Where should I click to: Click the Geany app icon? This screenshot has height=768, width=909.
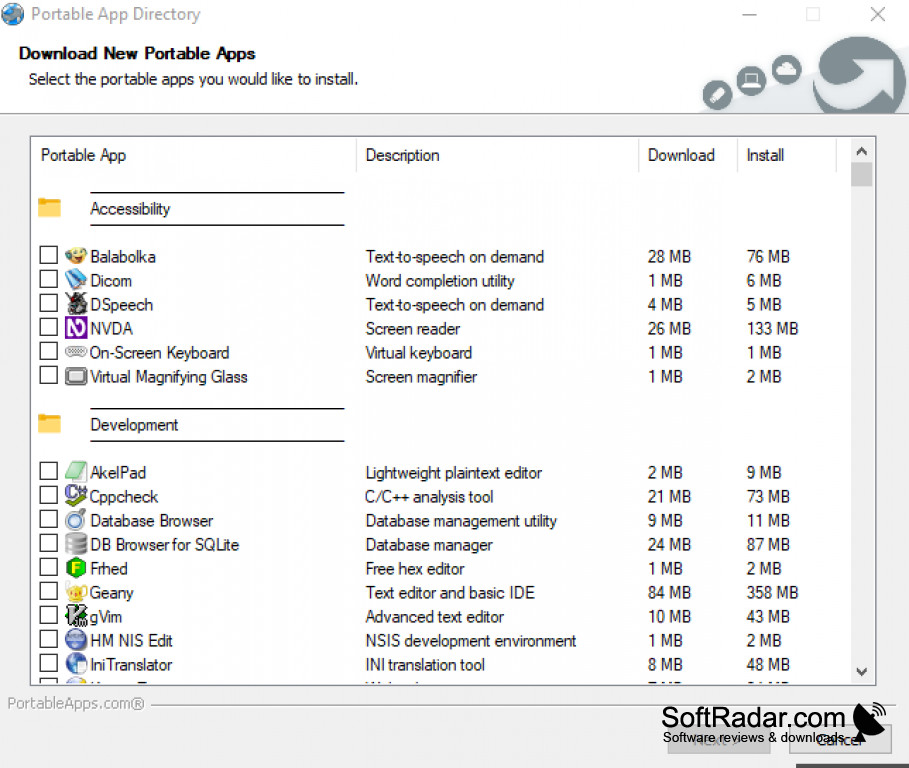pos(76,592)
